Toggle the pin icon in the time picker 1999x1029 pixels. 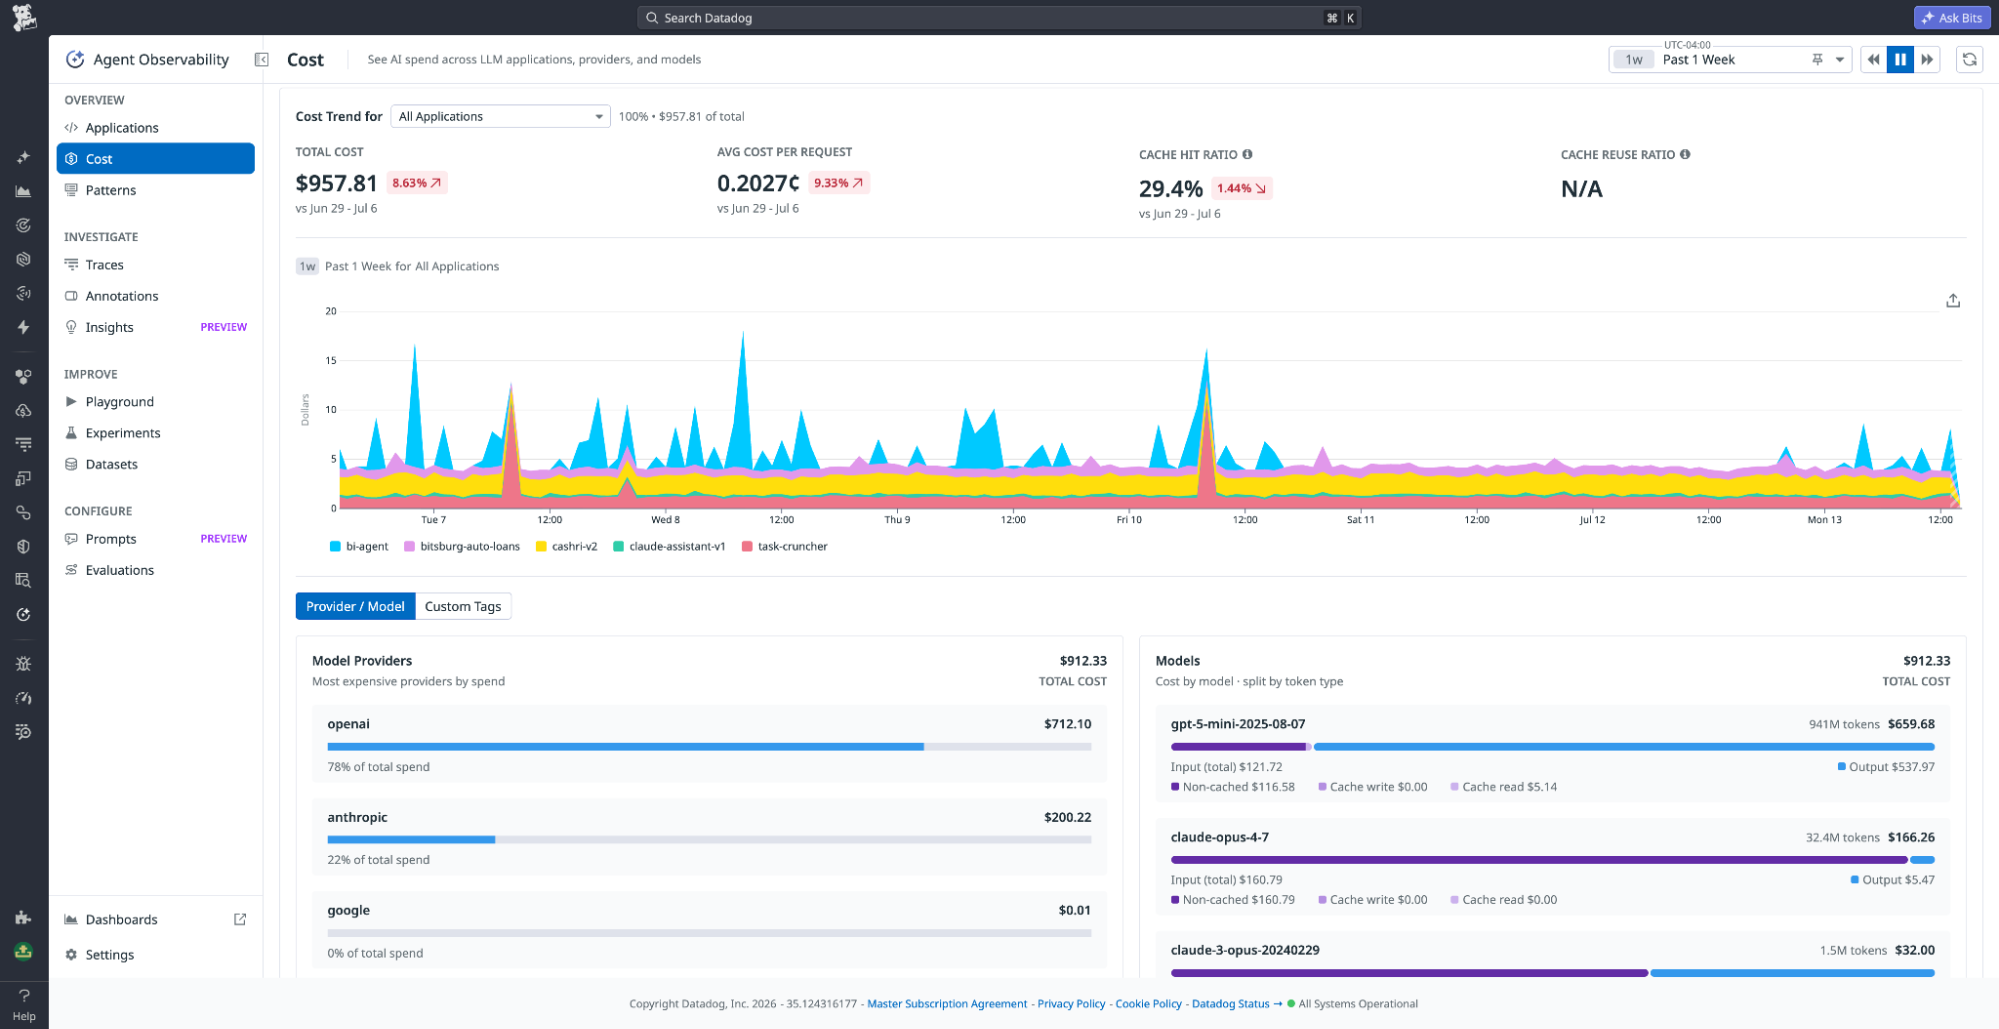1817,60
